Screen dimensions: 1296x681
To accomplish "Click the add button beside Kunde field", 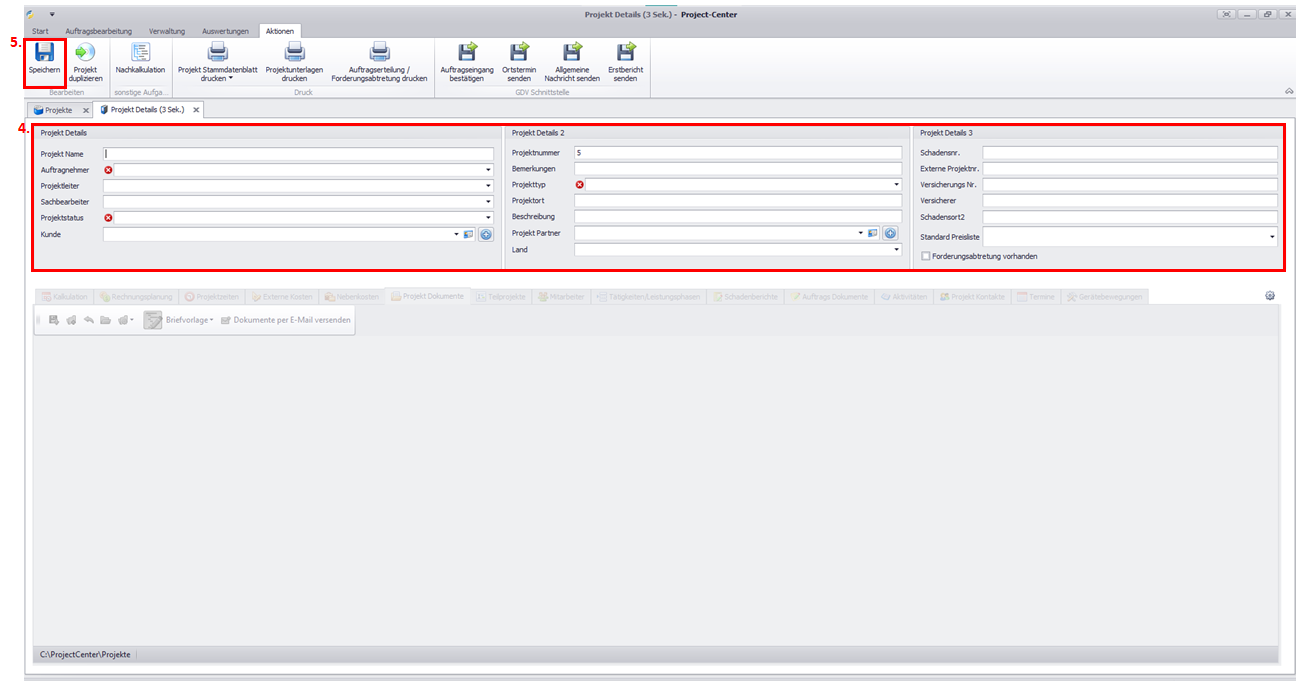I will point(486,234).
